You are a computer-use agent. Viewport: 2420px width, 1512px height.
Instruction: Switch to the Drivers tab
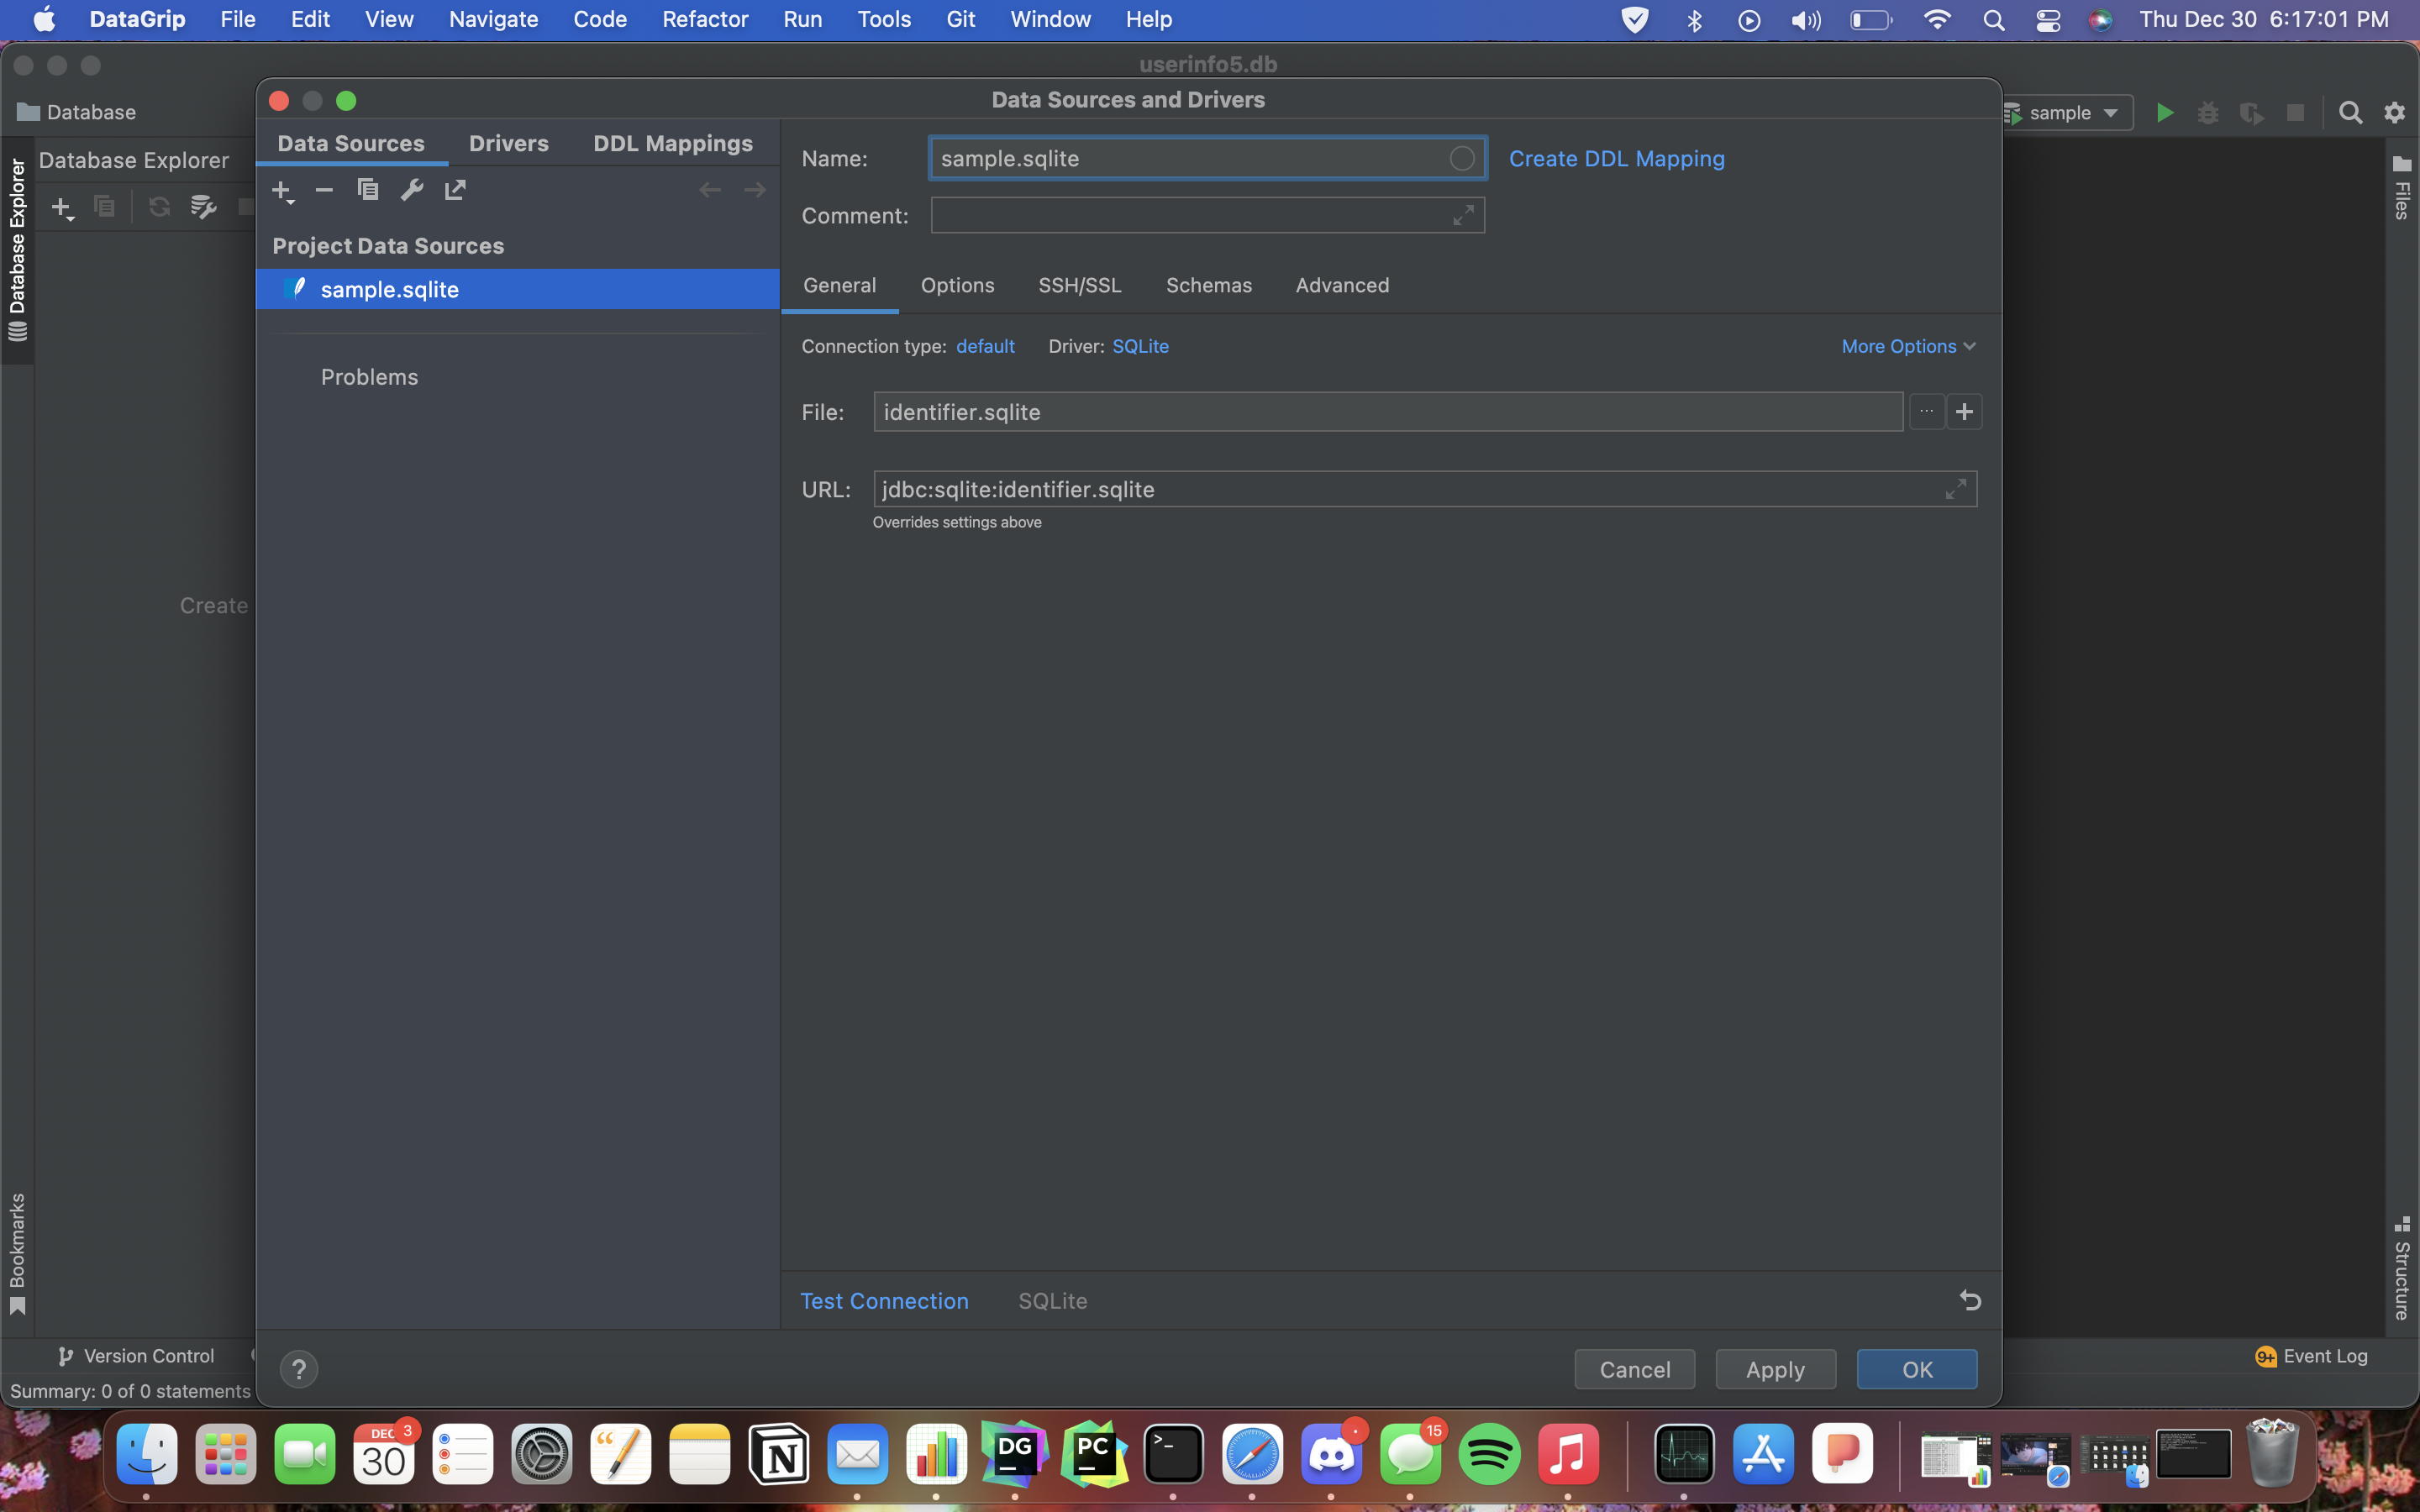tap(509, 143)
